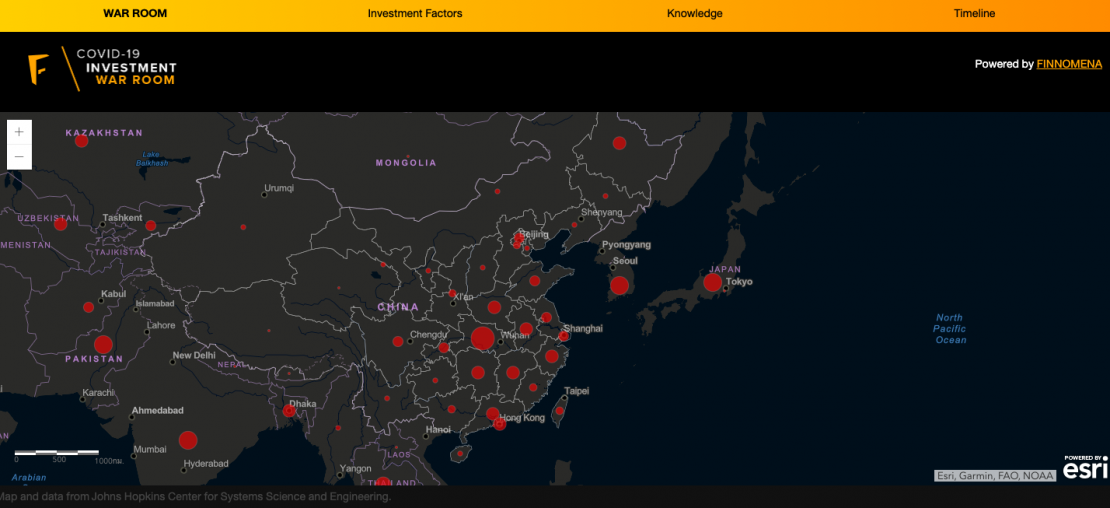Click the Esri, Garmin, FAO, NOAA attribution
Image resolution: width=1110 pixels, height=508 pixels.
[994, 476]
